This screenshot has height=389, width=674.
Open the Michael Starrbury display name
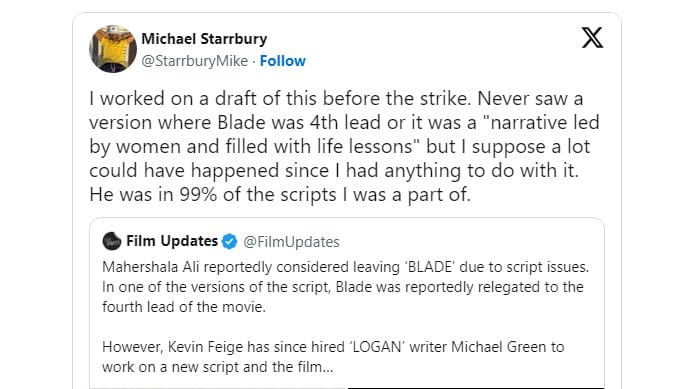(x=204, y=39)
